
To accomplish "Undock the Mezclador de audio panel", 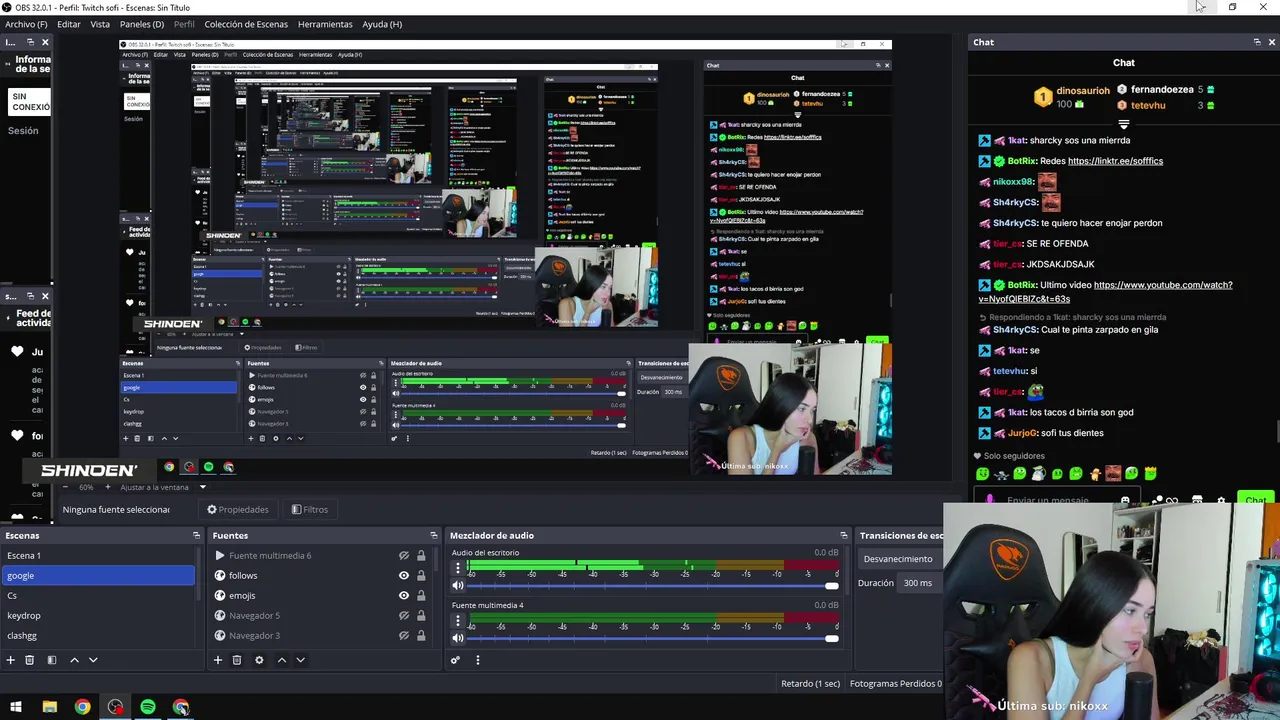I will tap(844, 535).
